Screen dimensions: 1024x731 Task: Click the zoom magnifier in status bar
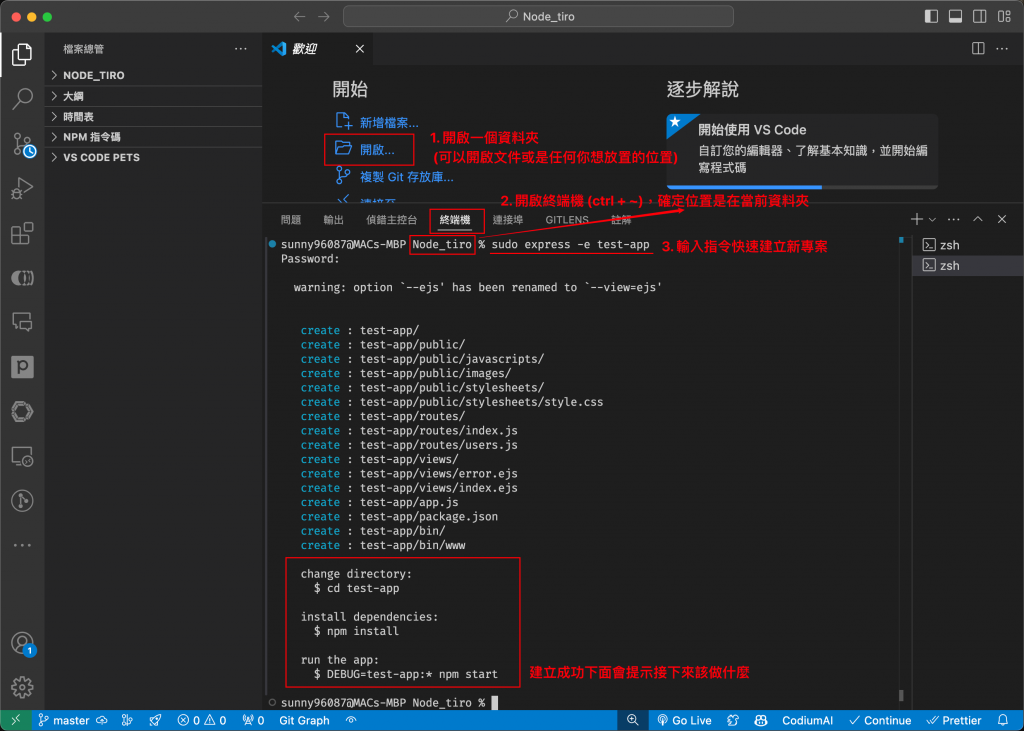[632, 720]
